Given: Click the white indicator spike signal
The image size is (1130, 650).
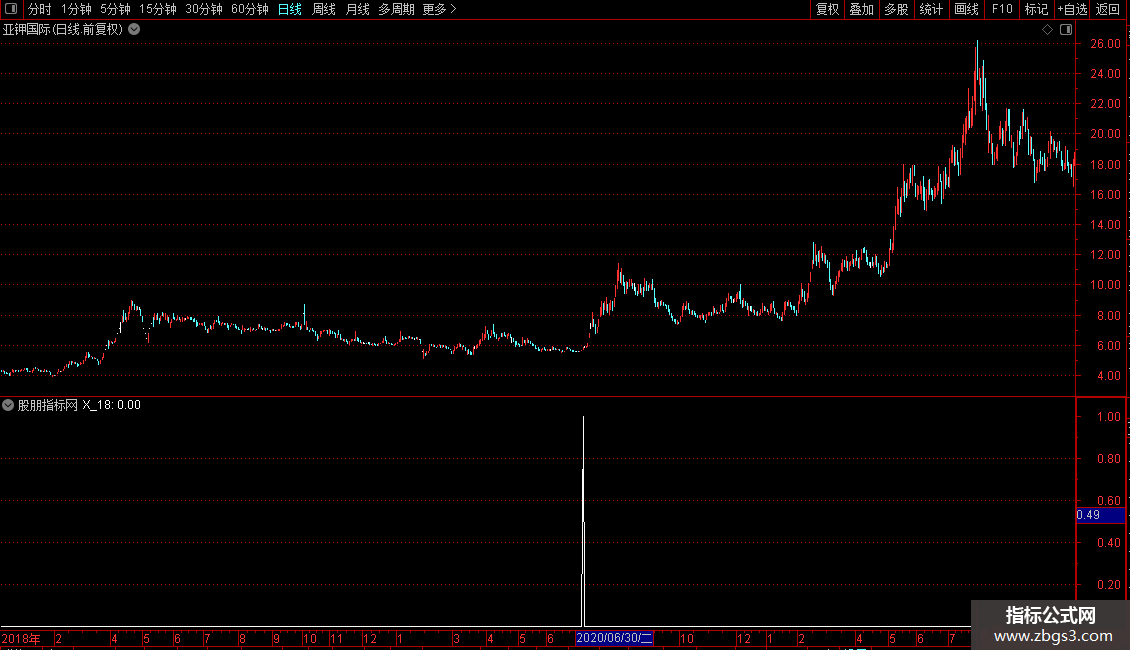Looking at the screenshot, I should pos(583,521).
